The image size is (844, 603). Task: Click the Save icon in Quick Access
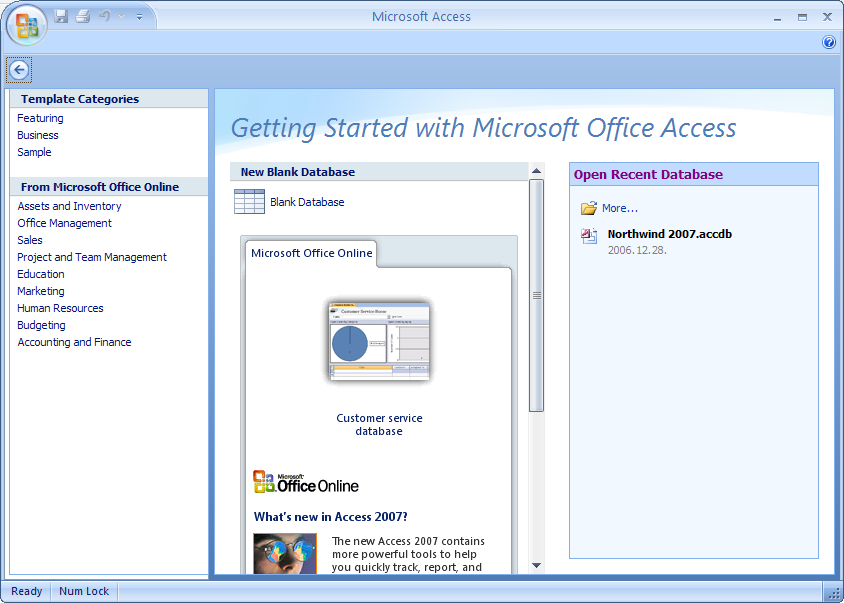pyautogui.click(x=61, y=16)
